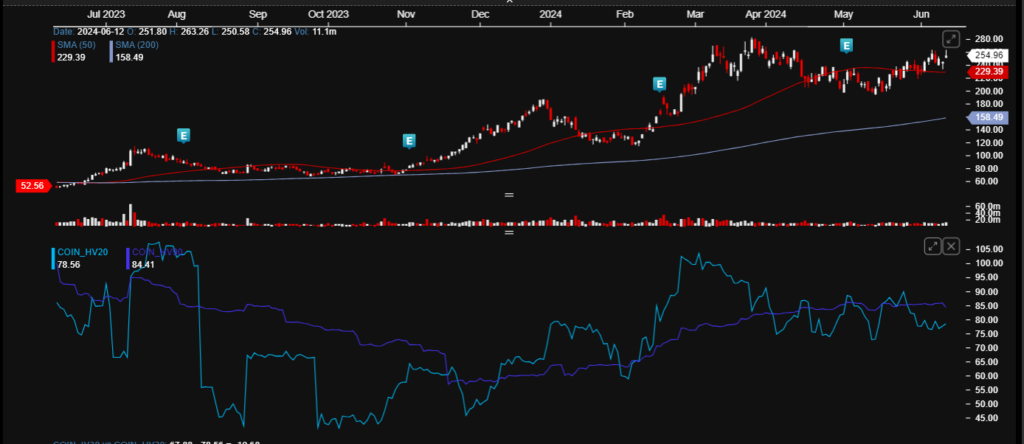1024x444 pixels.
Task: Expand the historical volatility pane
Action: (x=932, y=246)
